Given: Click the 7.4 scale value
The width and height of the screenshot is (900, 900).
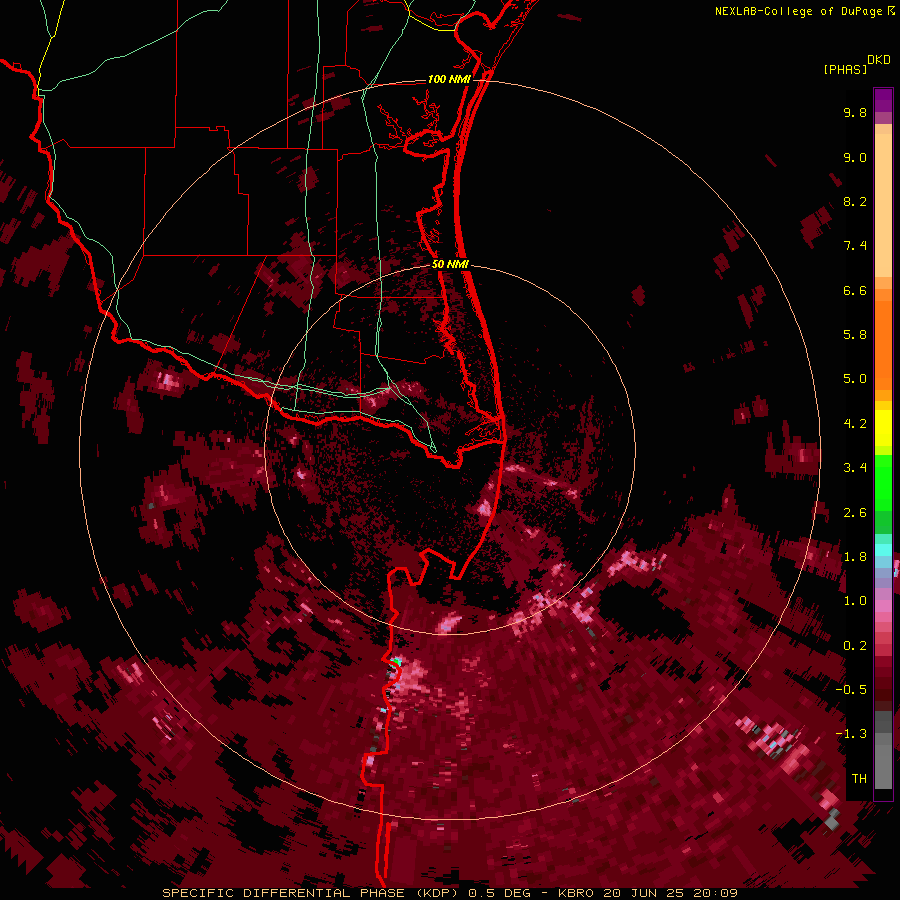Looking at the screenshot, I should (855, 246).
